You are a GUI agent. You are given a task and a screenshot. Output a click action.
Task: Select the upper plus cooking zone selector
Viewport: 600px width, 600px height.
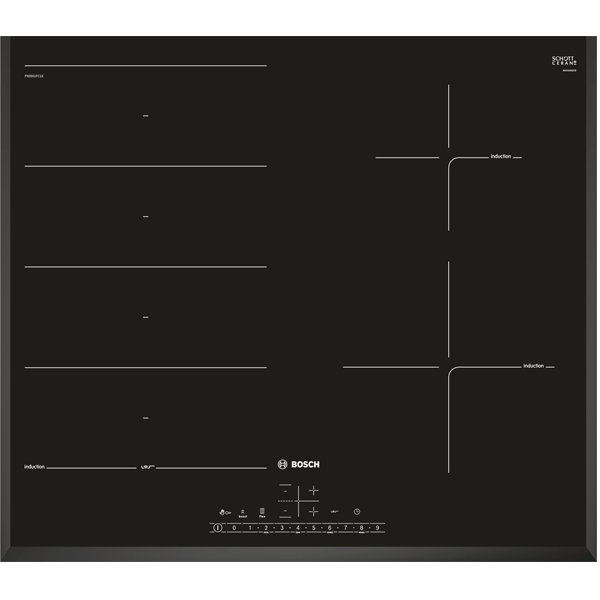[313, 491]
